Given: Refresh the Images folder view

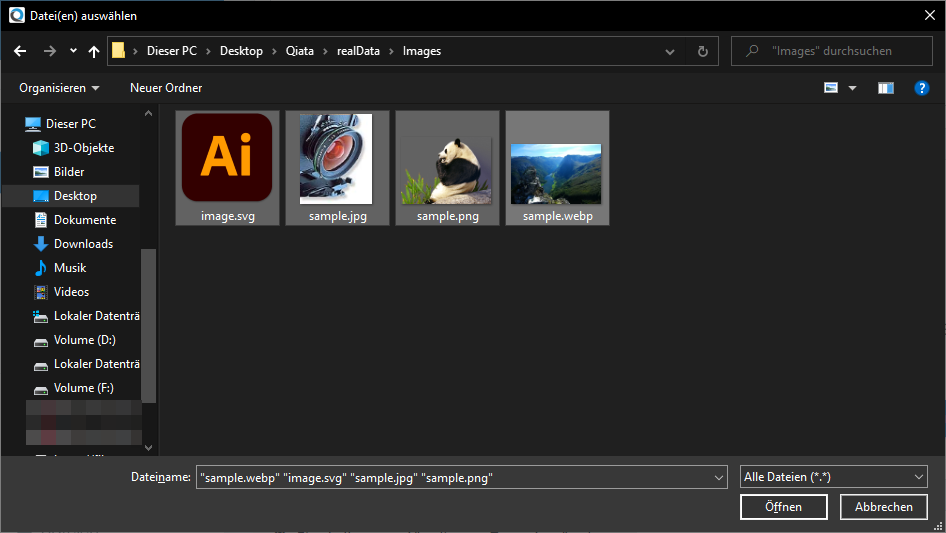Looking at the screenshot, I should 703,51.
